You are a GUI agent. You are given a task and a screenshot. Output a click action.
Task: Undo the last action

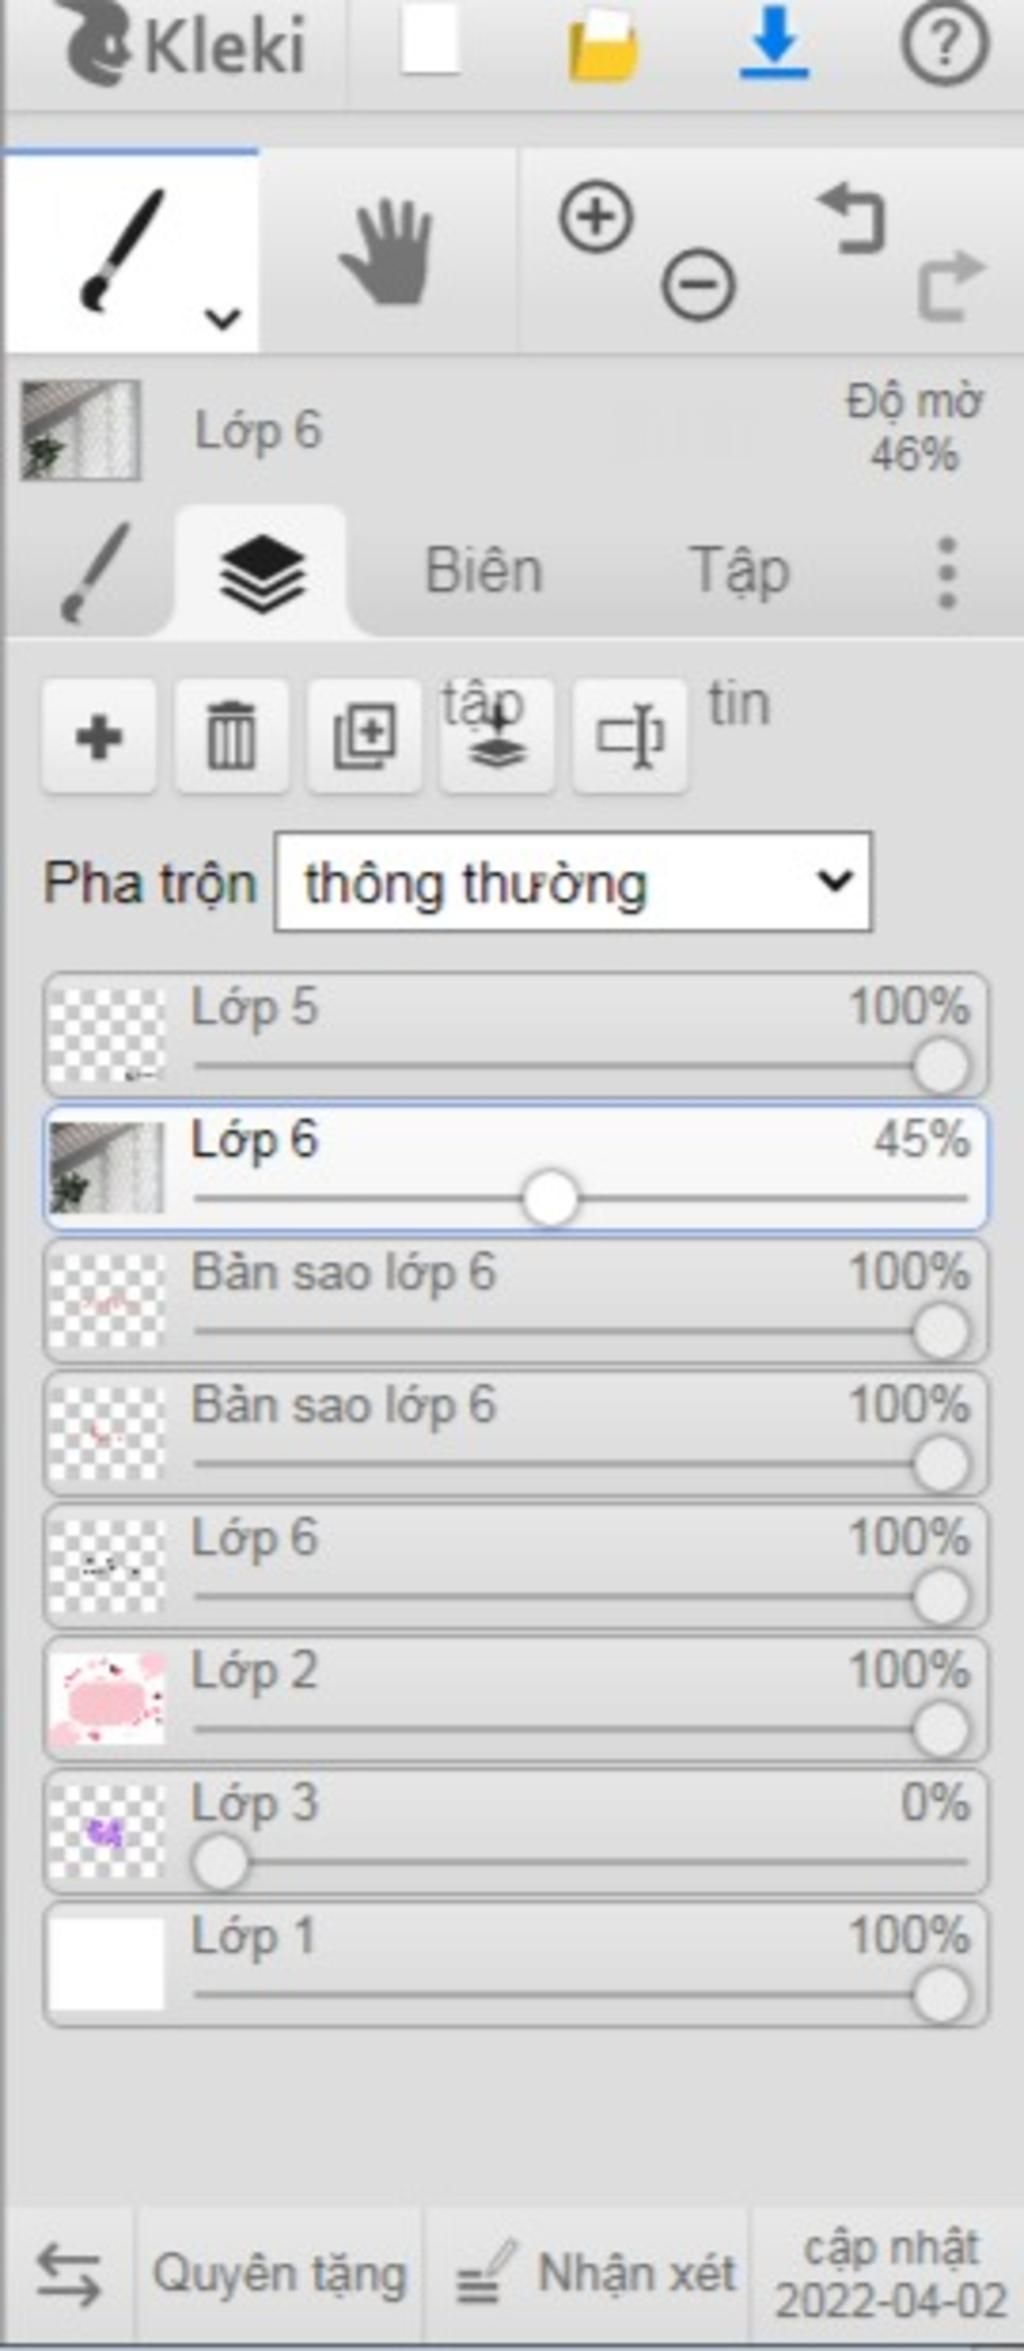pos(852,218)
